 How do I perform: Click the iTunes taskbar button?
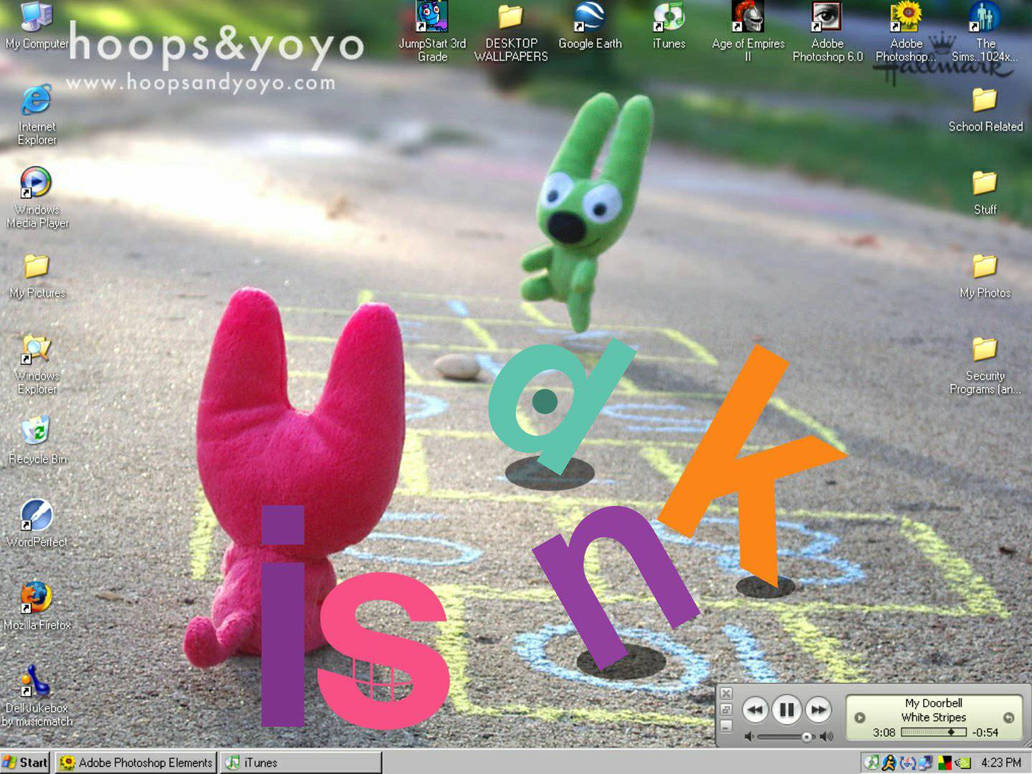301,762
